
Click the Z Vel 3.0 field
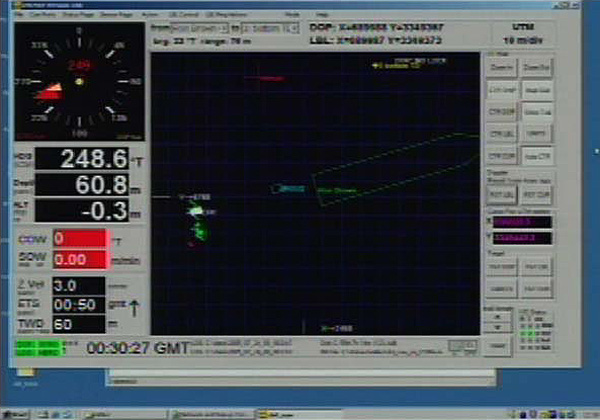click(79, 286)
